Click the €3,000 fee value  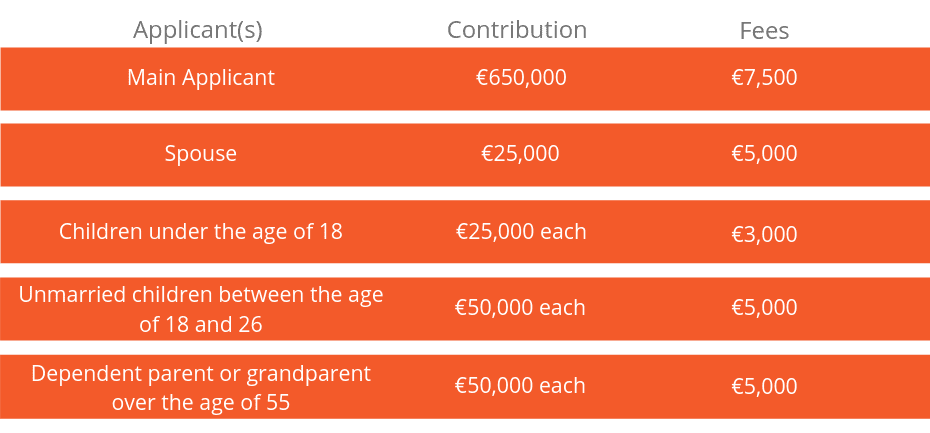764,234
